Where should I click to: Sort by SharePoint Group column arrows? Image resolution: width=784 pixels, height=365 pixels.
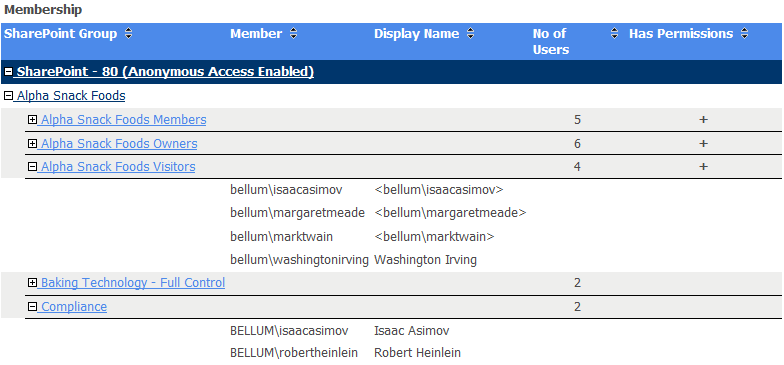click(x=128, y=34)
